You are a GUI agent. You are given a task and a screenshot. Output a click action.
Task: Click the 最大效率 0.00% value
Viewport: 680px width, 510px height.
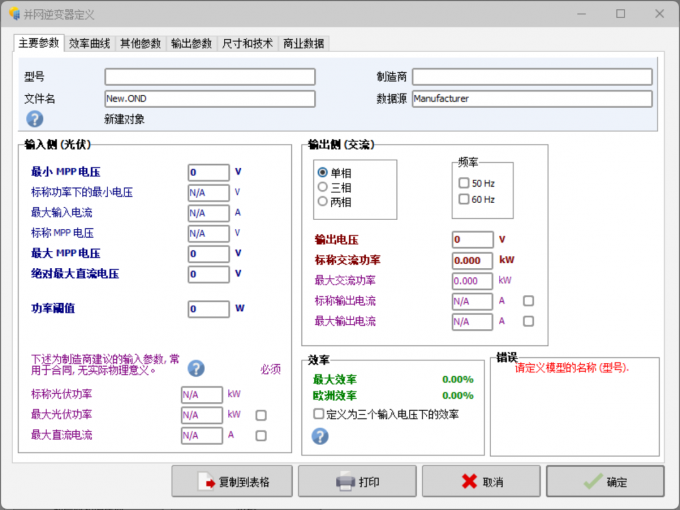tap(458, 379)
